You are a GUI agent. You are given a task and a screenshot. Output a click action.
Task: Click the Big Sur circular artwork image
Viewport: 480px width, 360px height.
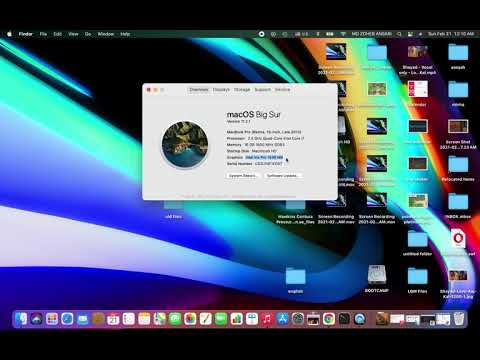185,144
